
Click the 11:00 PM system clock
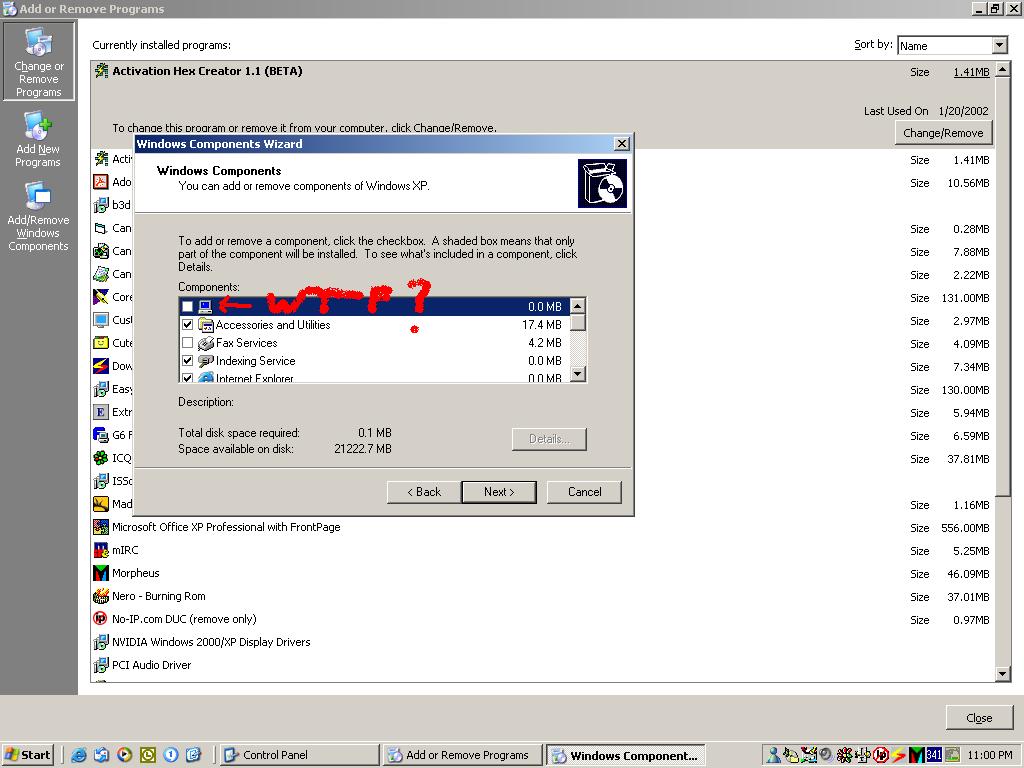(x=989, y=756)
